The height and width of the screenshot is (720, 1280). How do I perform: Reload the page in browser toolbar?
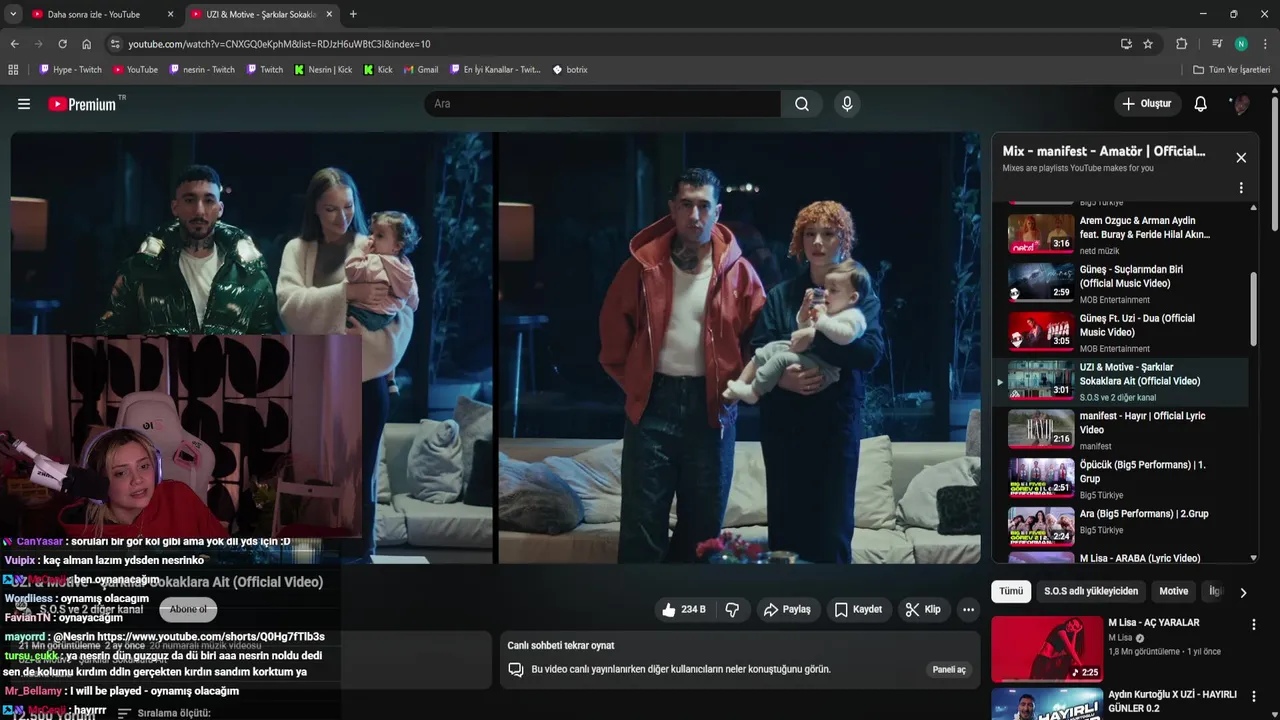click(62, 44)
